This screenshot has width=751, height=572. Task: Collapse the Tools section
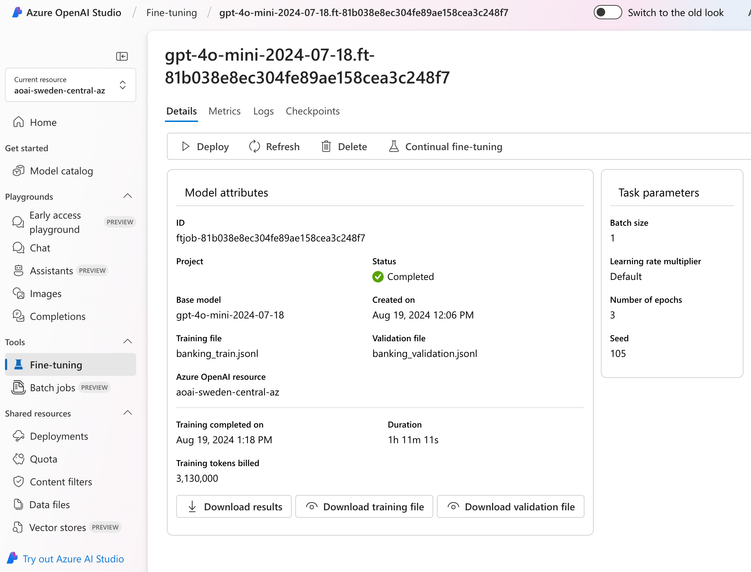[x=127, y=342]
